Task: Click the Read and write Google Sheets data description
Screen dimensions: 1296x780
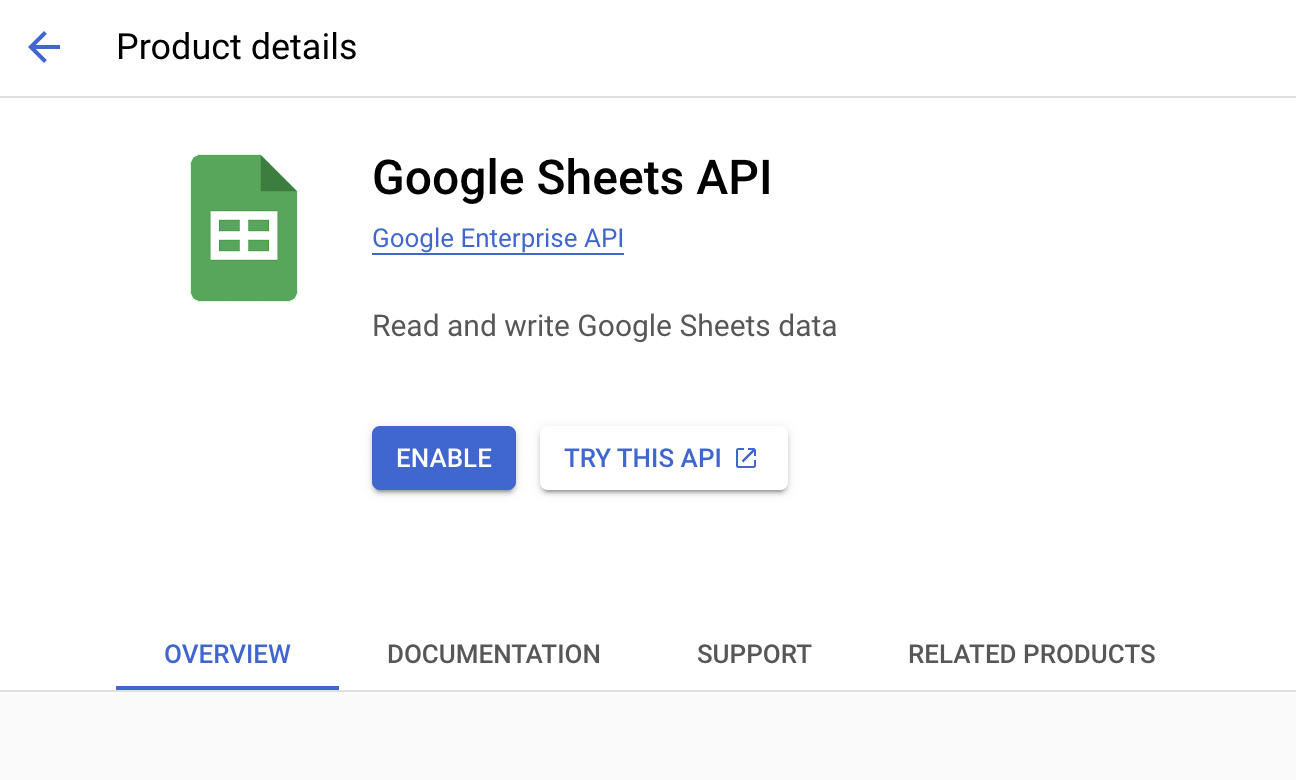Action: 604,326
